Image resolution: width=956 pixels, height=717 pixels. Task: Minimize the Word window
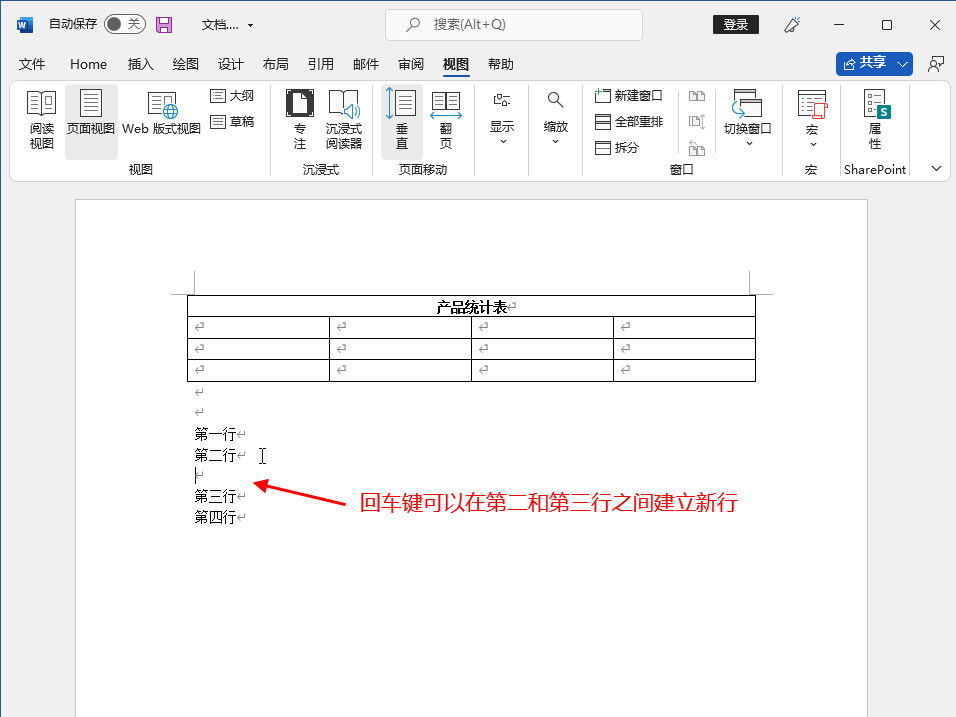(840, 24)
